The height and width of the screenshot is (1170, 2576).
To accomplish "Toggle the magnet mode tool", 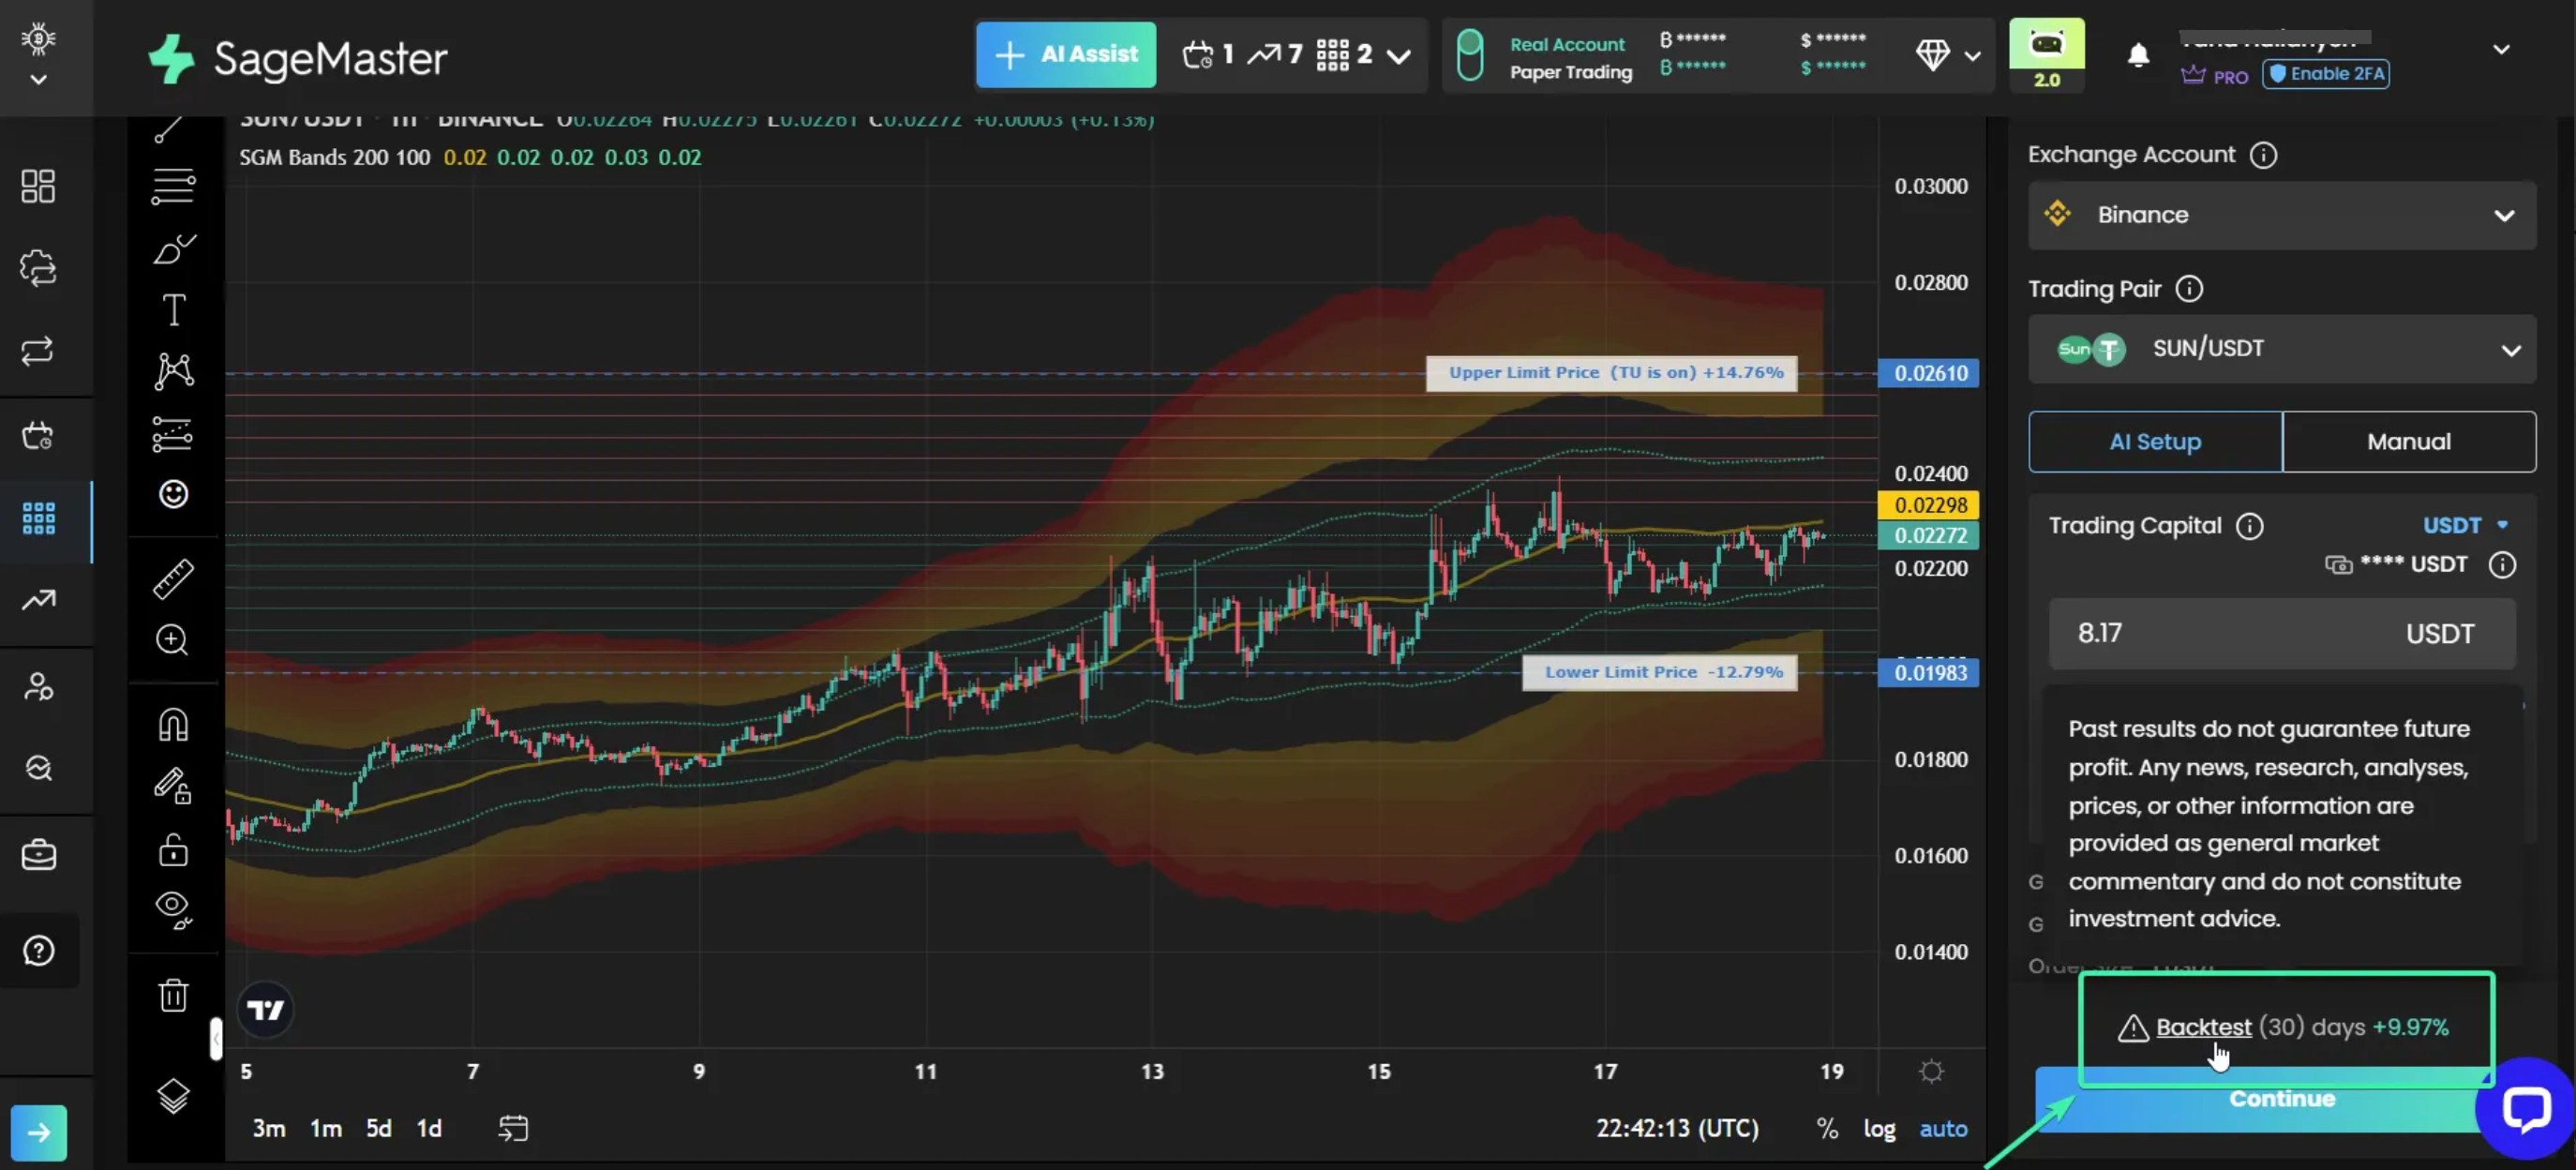I will (173, 724).
